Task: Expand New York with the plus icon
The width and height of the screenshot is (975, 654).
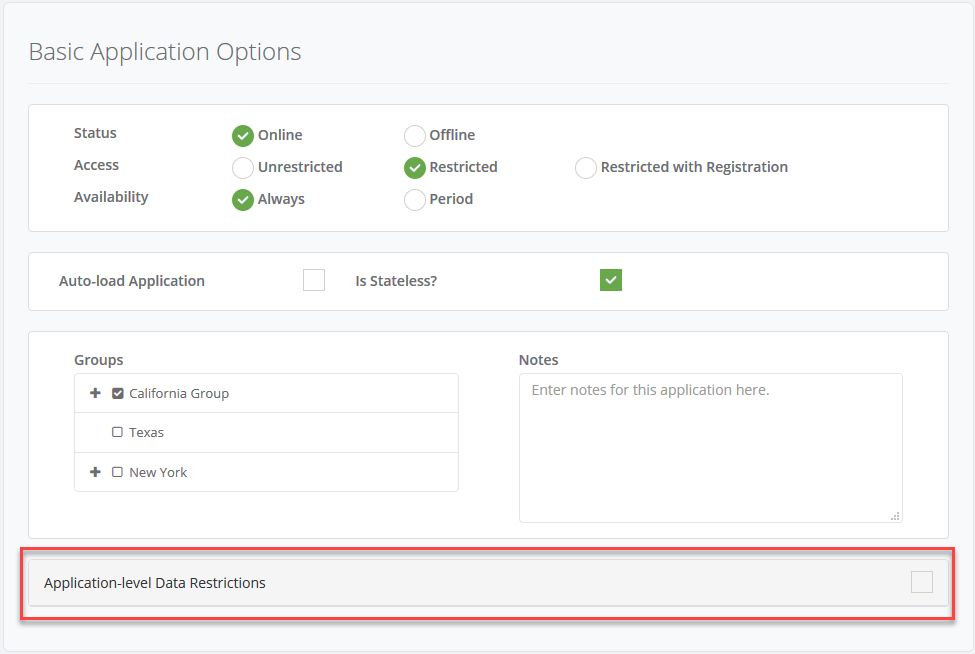Action: [x=95, y=471]
